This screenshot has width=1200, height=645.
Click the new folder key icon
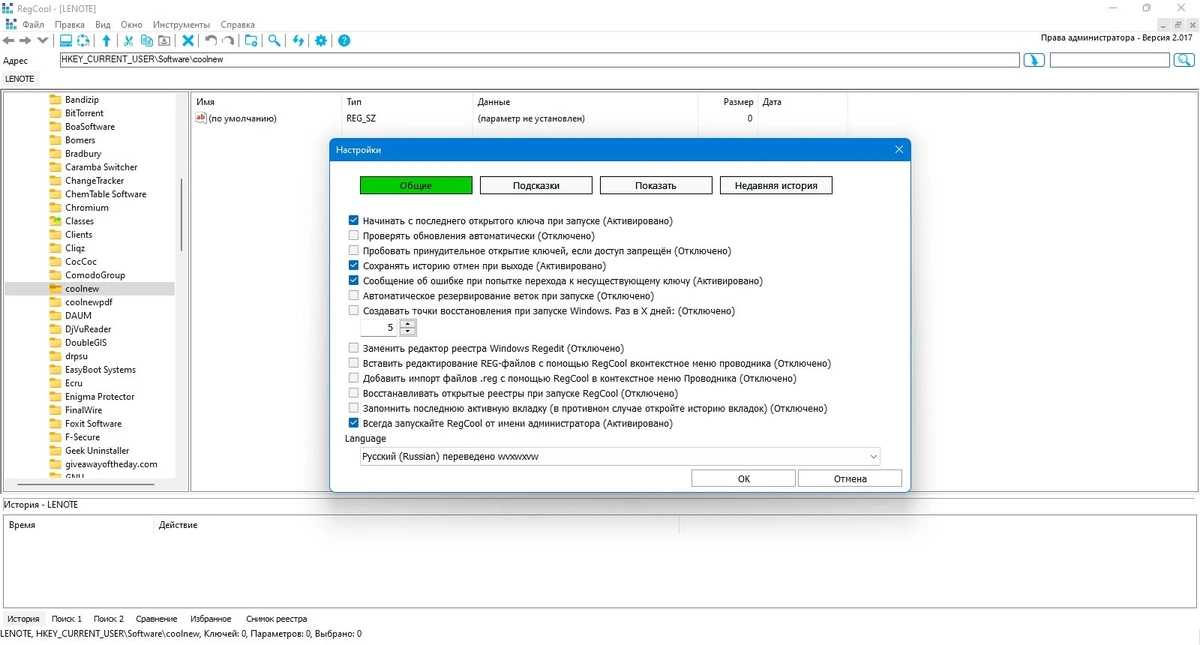tap(251, 41)
